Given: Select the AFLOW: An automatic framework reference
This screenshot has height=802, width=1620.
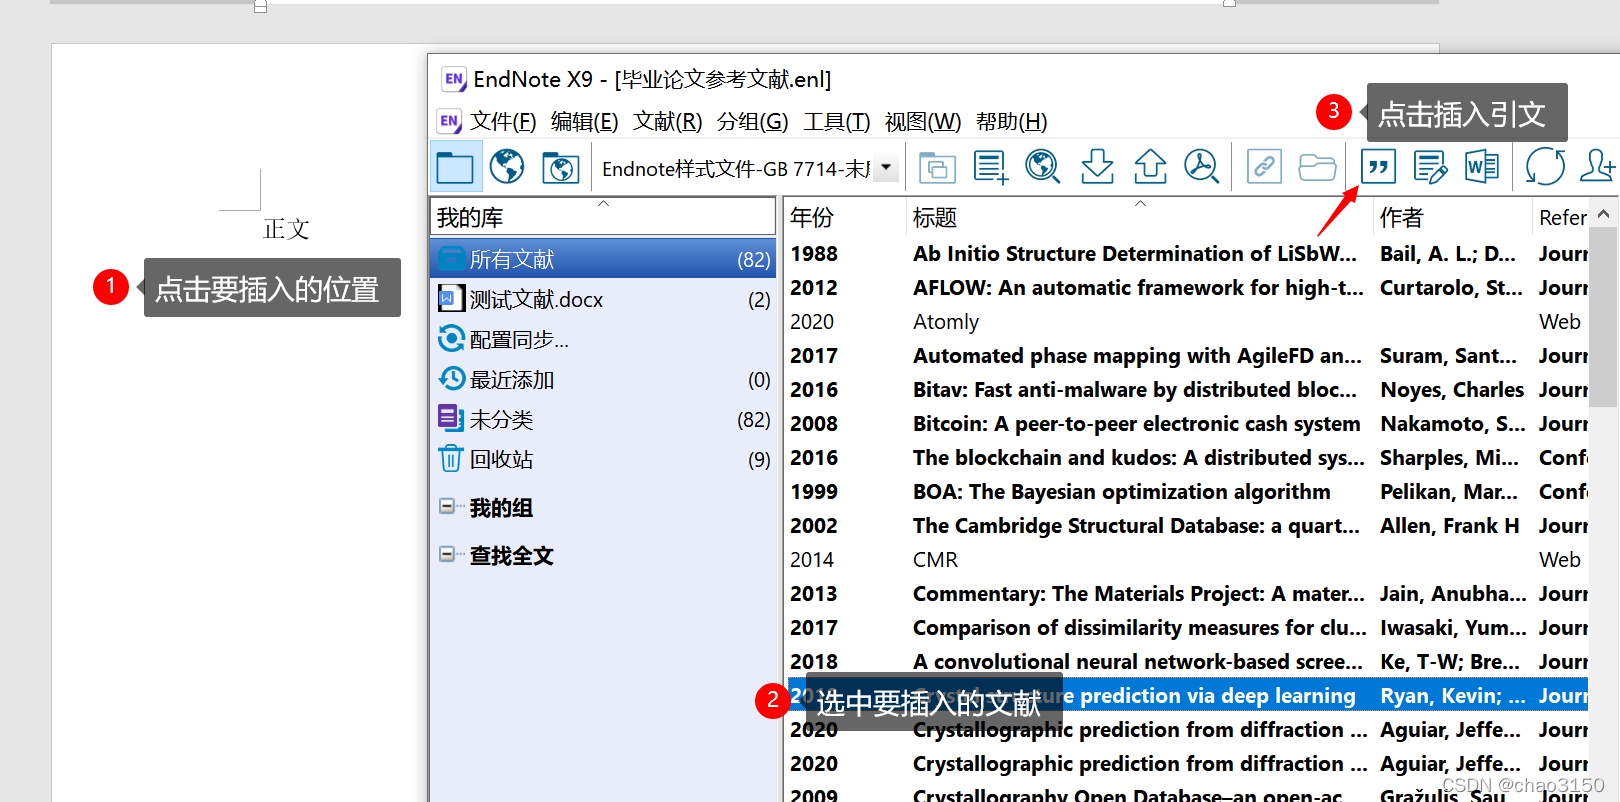Looking at the screenshot, I should pos(1187,288).
